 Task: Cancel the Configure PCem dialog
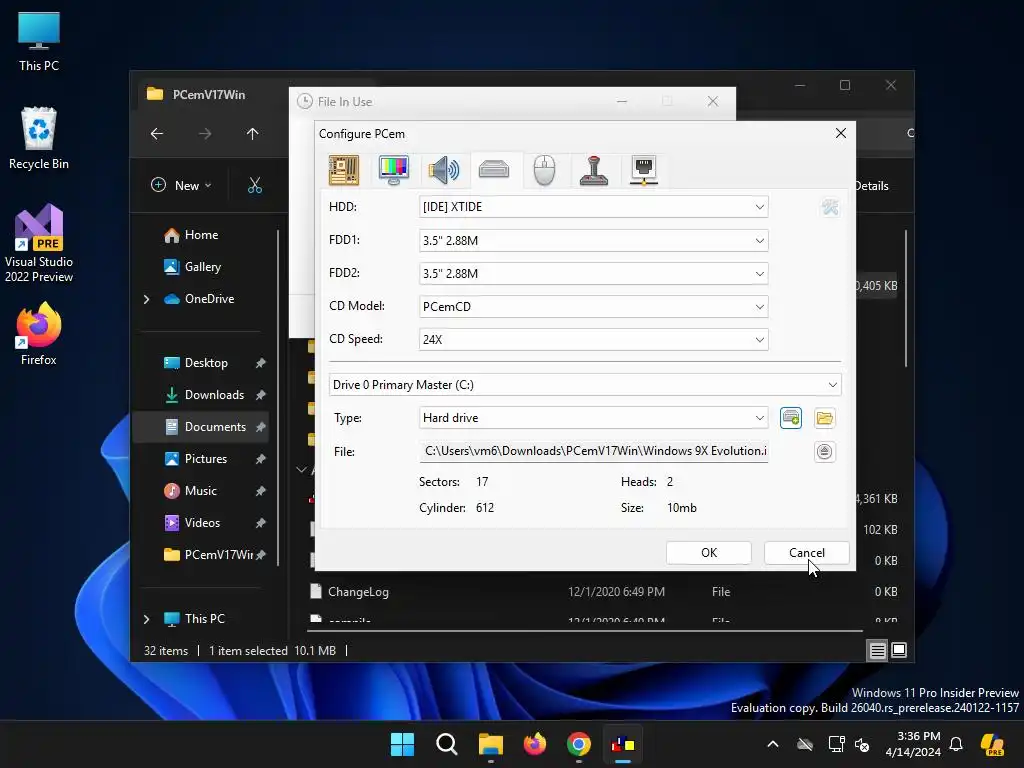pyautogui.click(x=807, y=552)
